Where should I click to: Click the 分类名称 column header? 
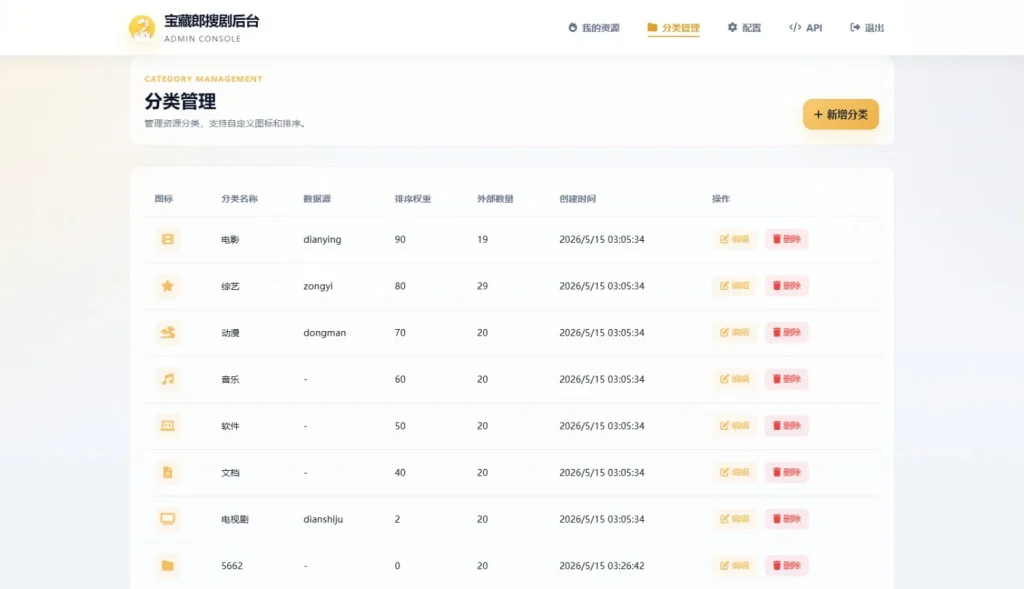click(239, 199)
